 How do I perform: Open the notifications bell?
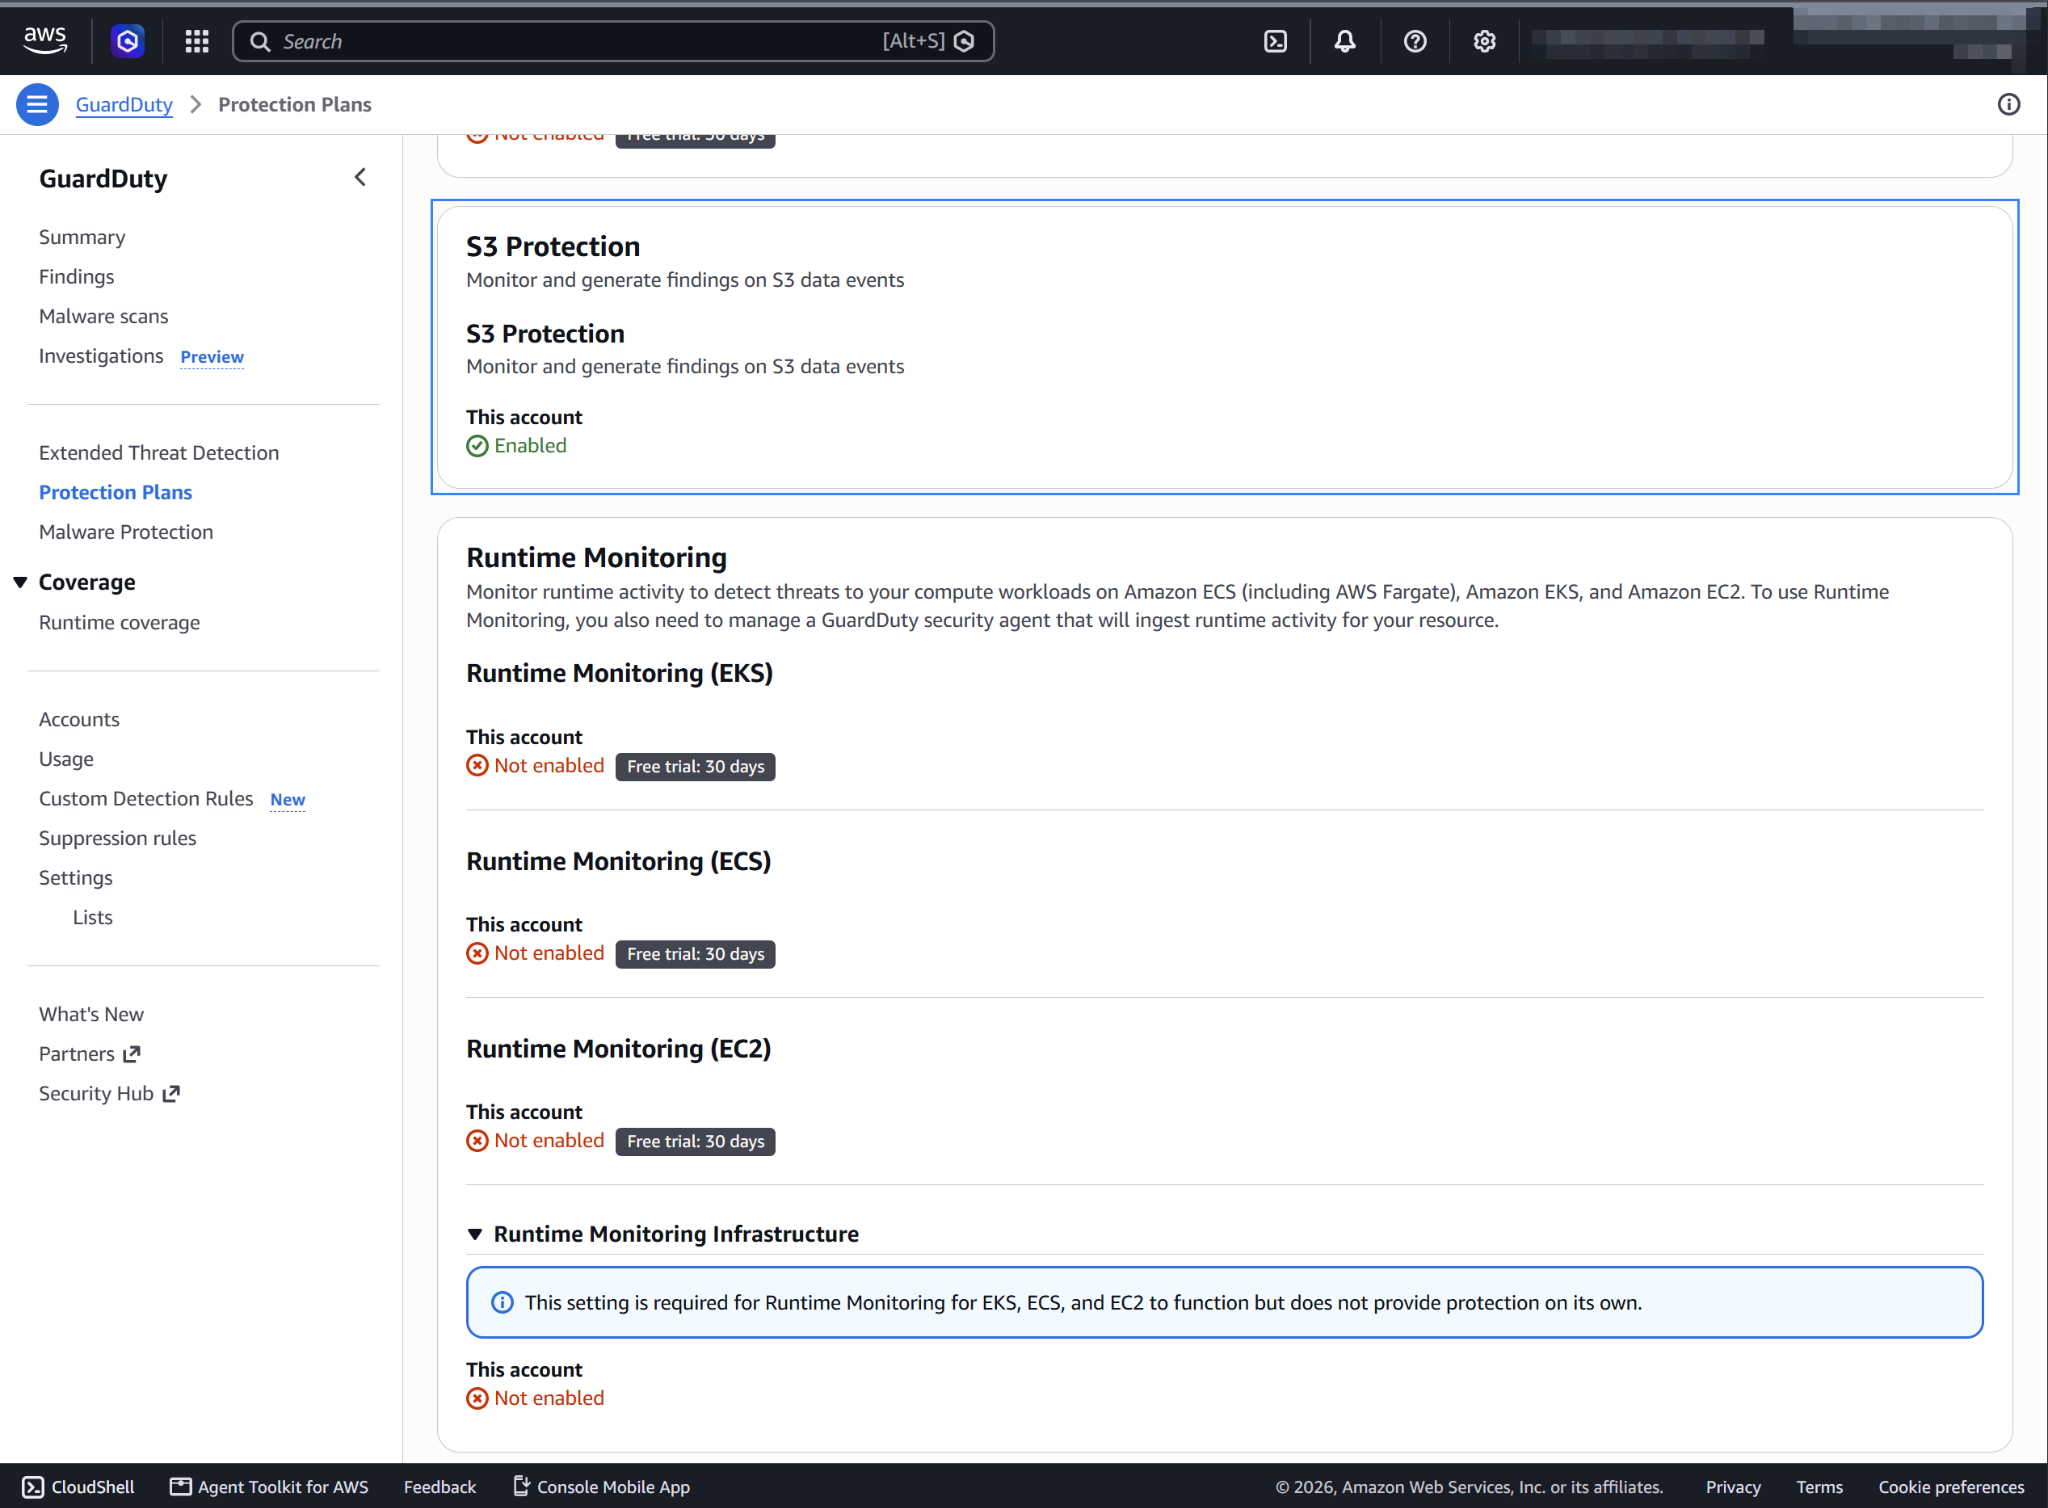(x=1345, y=41)
